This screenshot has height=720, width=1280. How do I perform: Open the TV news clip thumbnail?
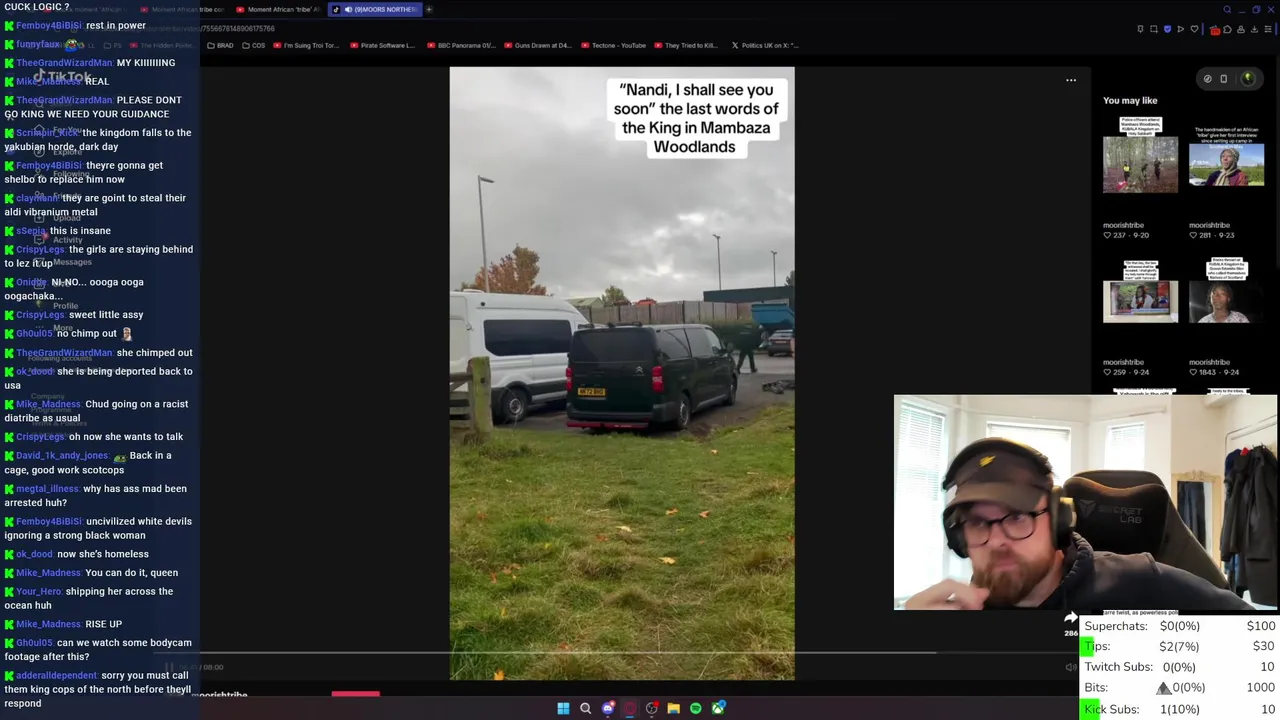(1140, 292)
